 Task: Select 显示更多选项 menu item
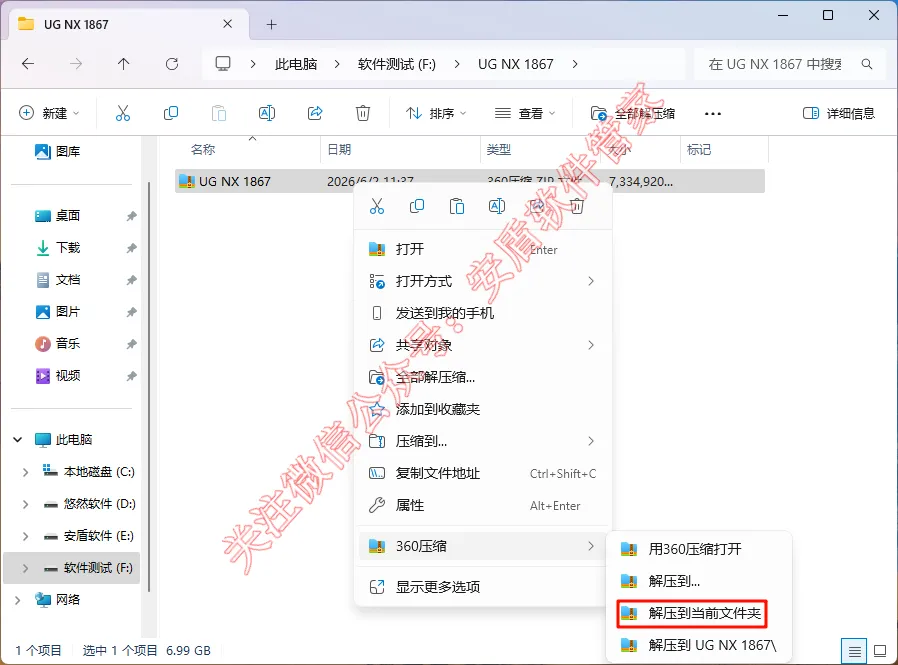click(x=483, y=587)
